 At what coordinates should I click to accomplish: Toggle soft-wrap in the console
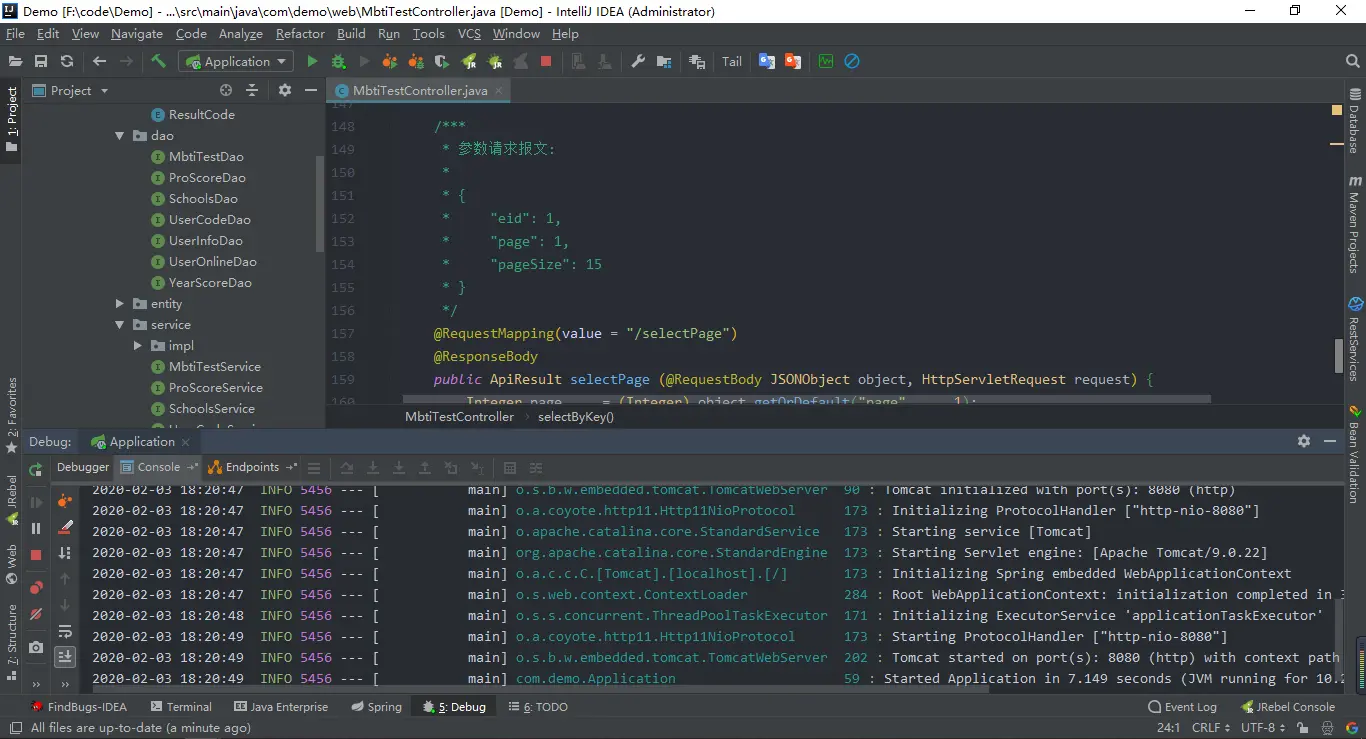click(x=65, y=631)
